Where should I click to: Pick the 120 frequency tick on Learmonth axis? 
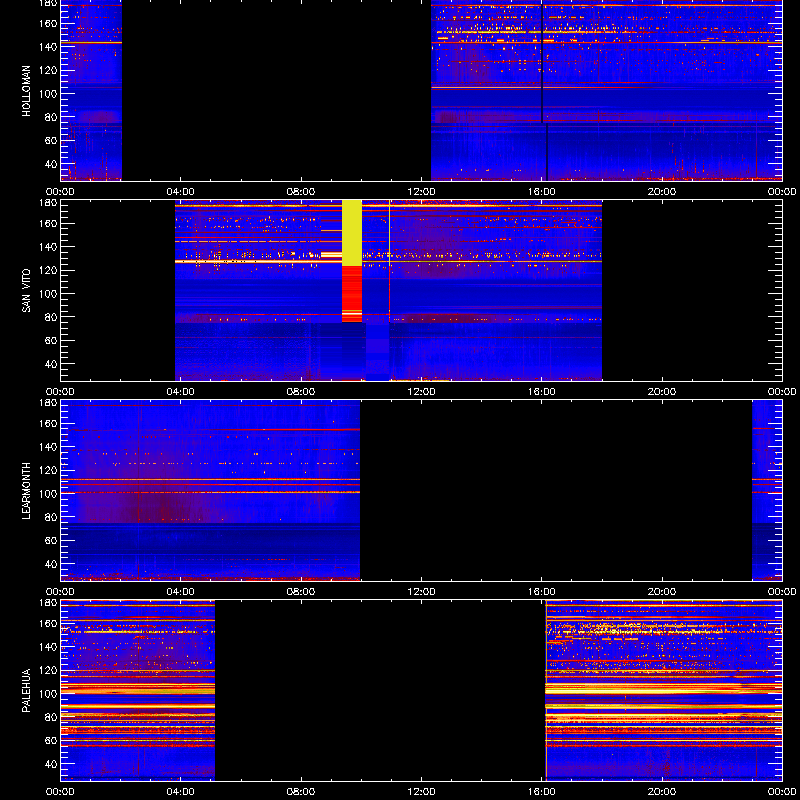[49, 470]
